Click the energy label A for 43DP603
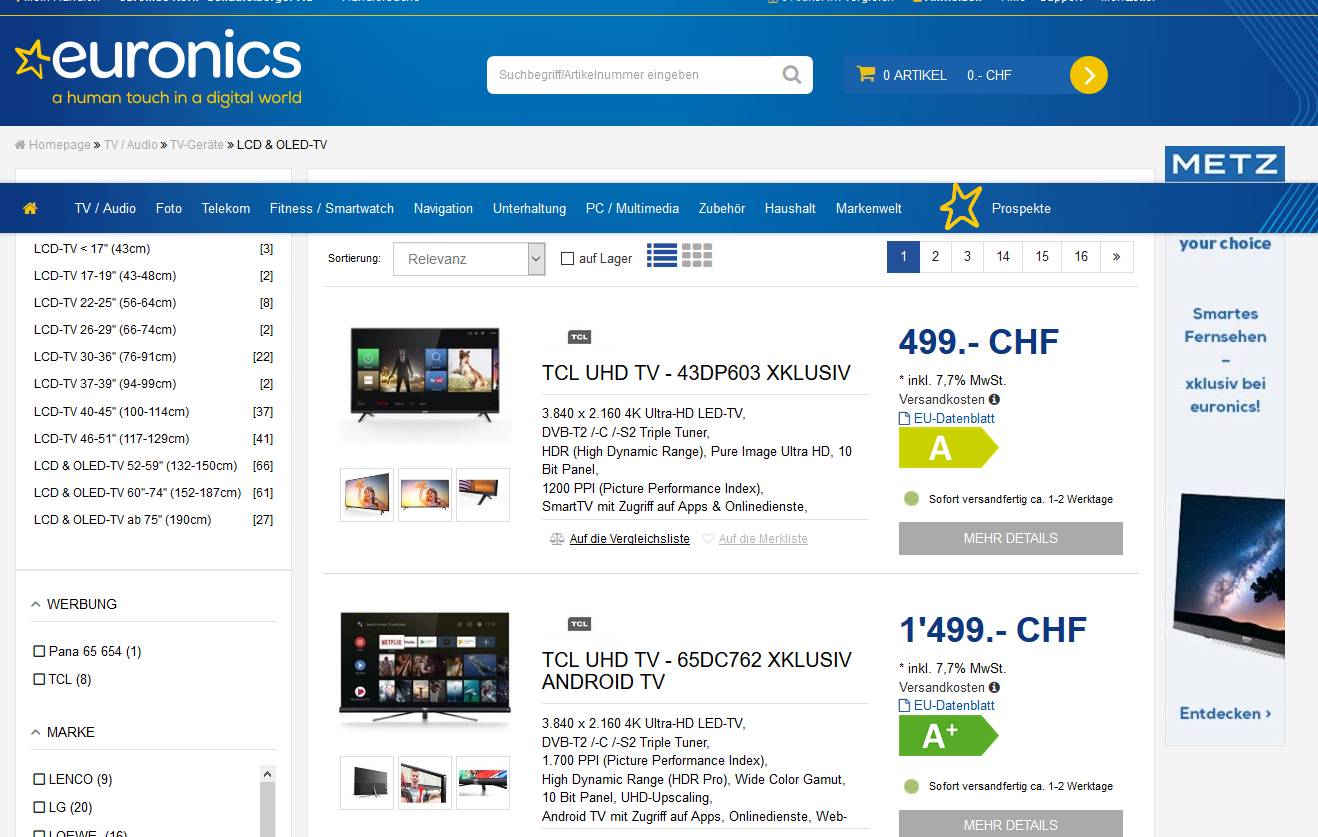Image resolution: width=1318 pixels, height=837 pixels. click(948, 448)
